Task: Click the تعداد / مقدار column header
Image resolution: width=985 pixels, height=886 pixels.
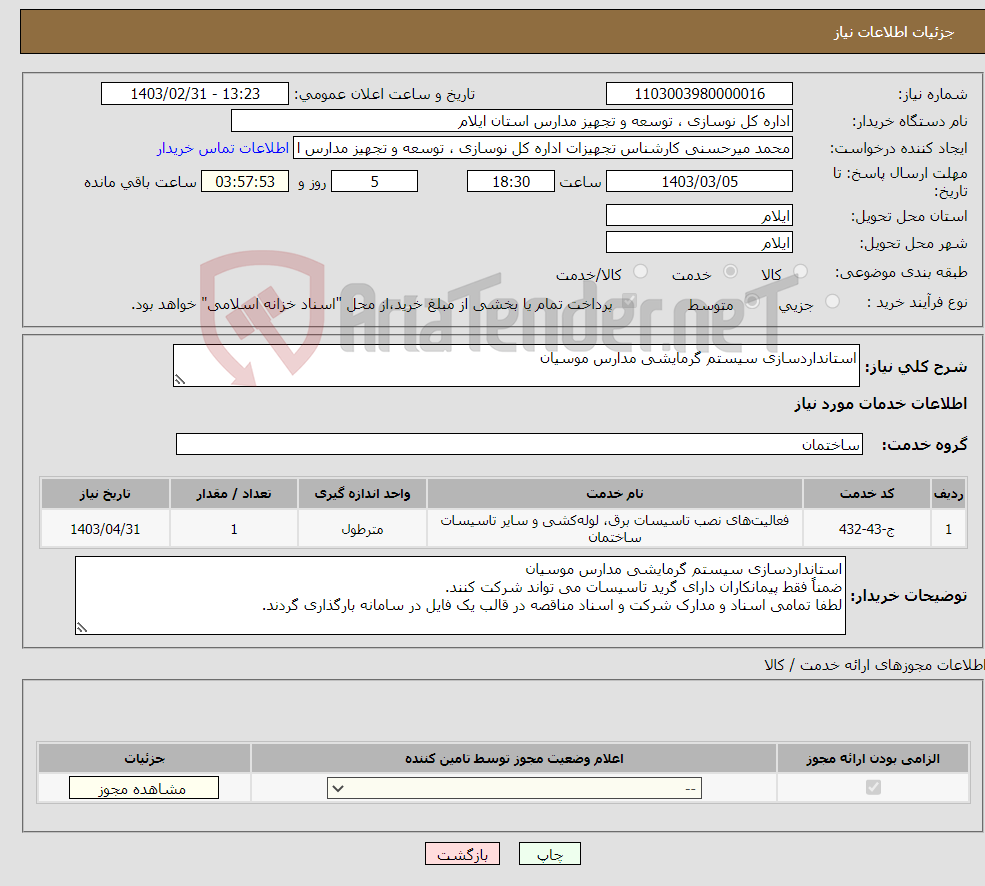Action: pyautogui.click(x=234, y=494)
